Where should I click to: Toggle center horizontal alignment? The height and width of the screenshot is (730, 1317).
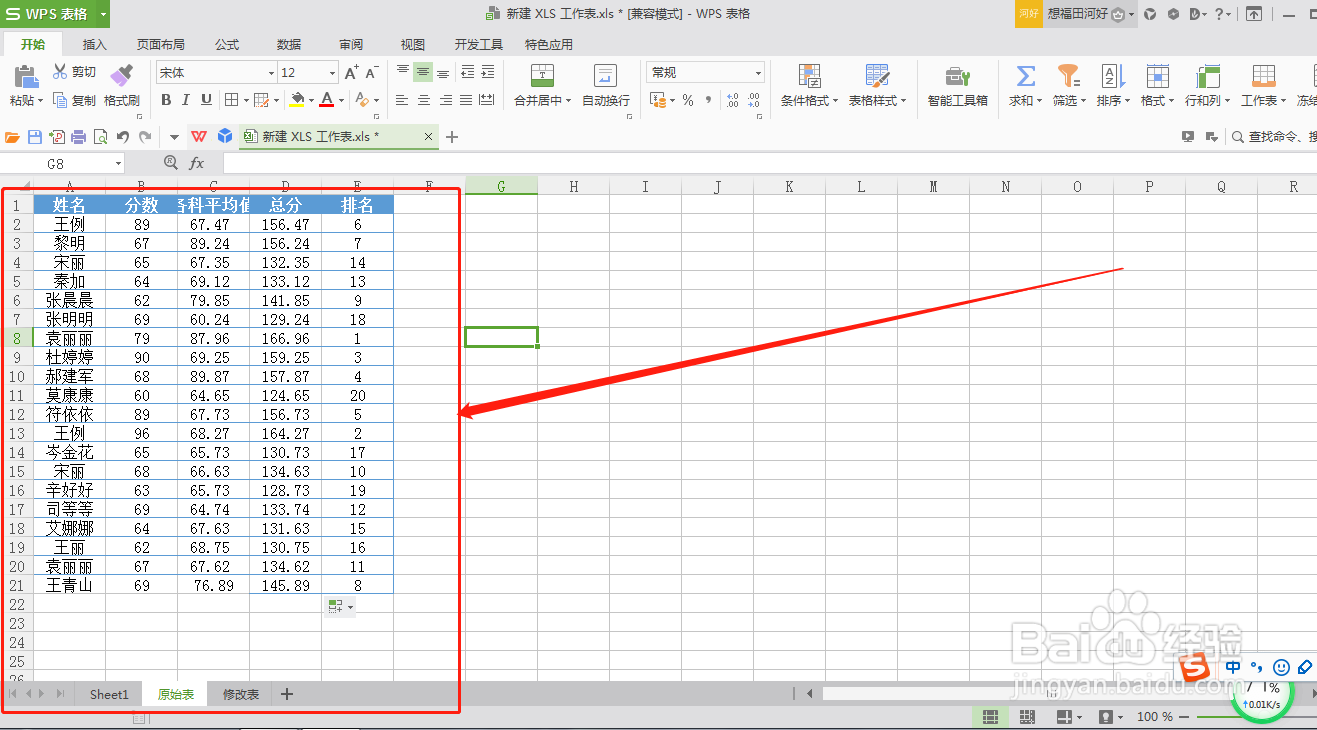click(x=423, y=100)
